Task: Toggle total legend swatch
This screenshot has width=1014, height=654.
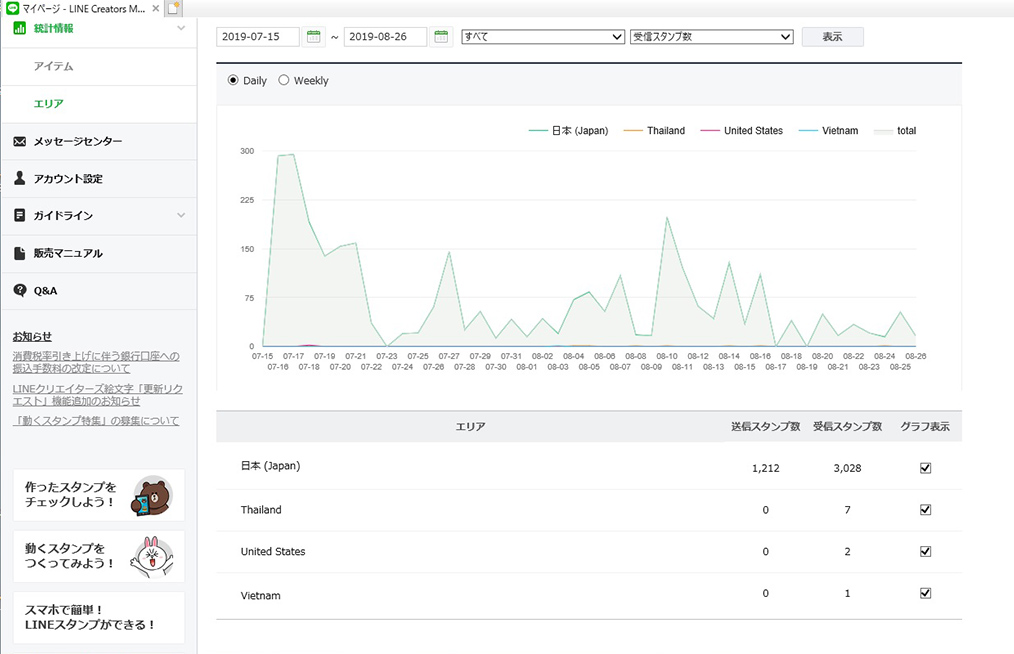Action: click(883, 131)
